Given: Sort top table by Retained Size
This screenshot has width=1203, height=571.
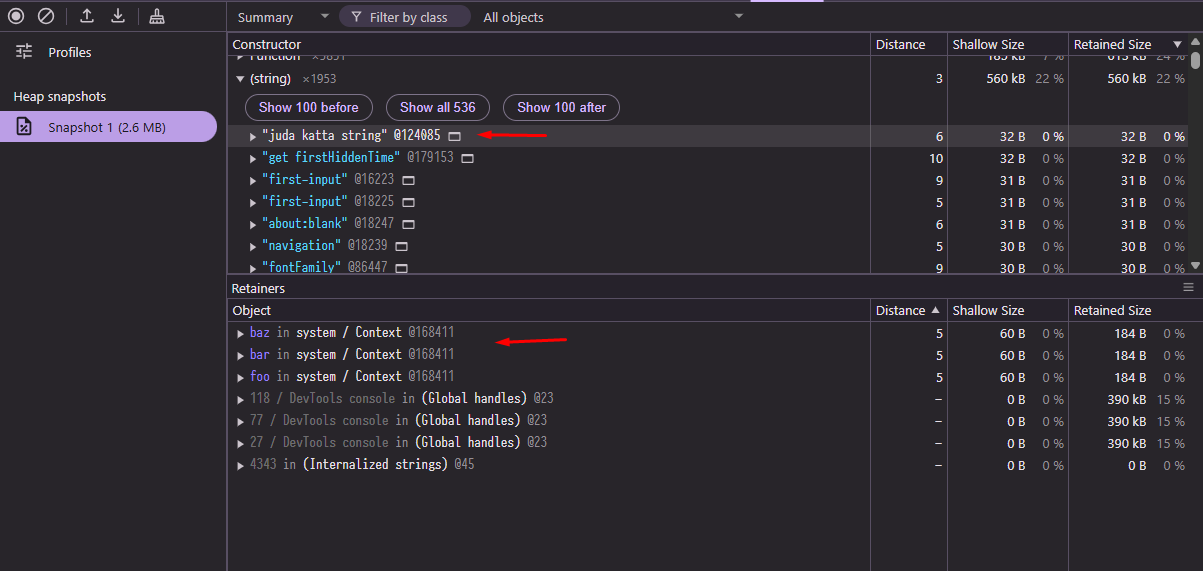Looking at the screenshot, I should tap(1129, 44).
